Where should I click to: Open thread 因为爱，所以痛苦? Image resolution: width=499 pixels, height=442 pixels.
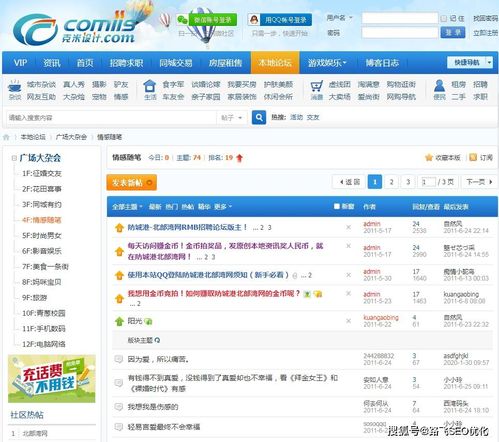(159, 359)
